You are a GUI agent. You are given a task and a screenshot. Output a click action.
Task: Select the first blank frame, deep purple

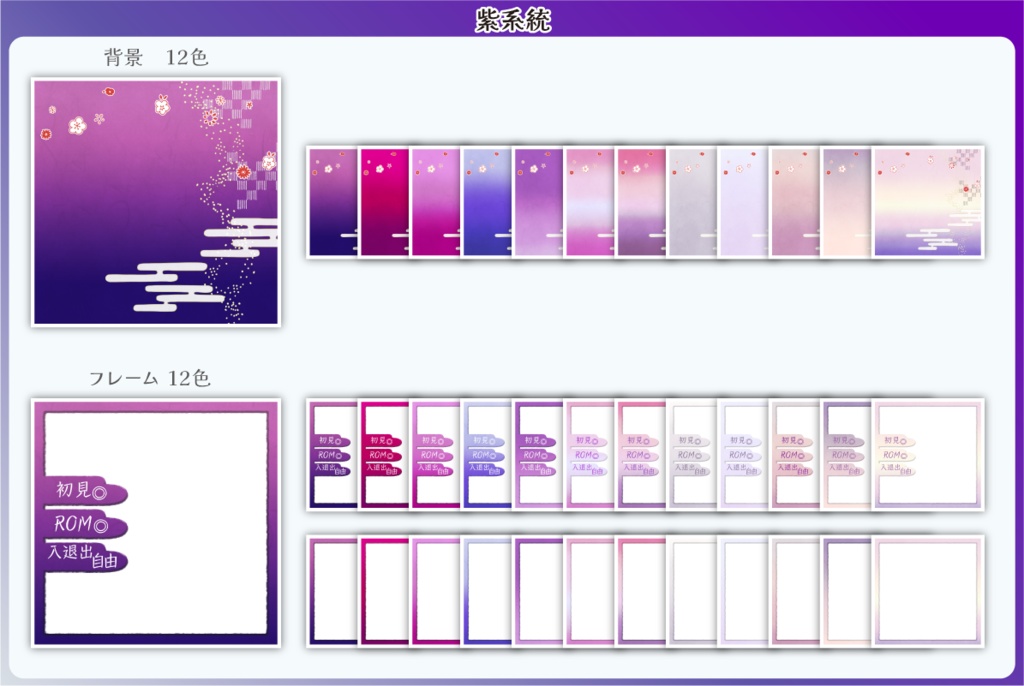pos(332,591)
